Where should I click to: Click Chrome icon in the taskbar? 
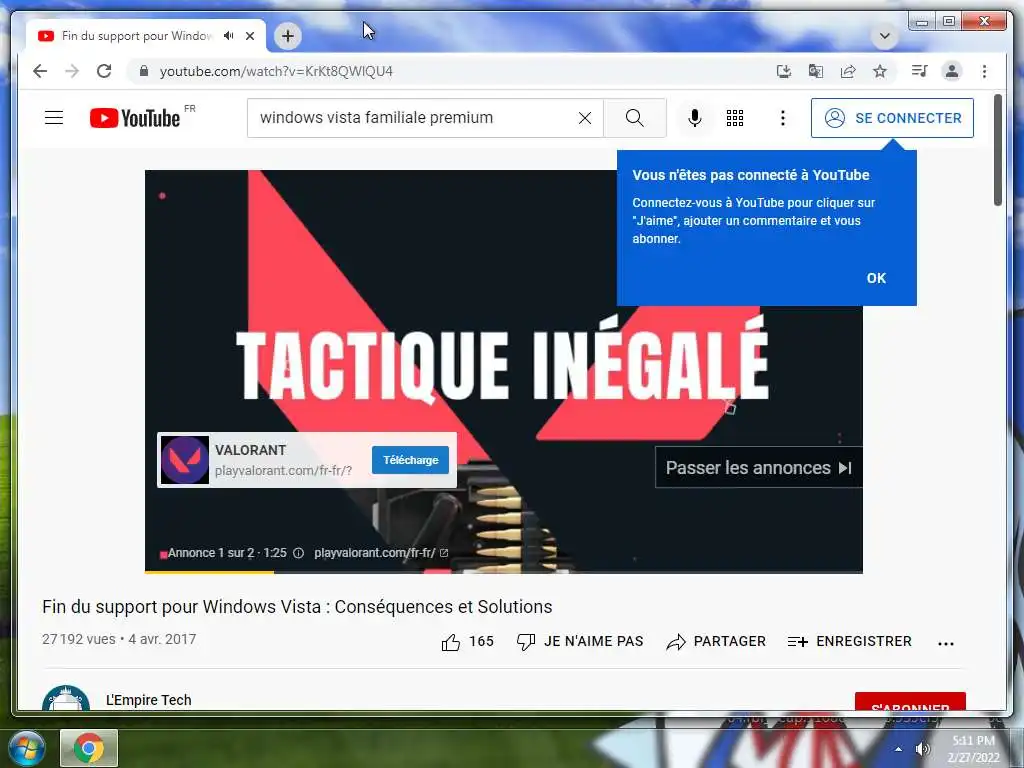pyautogui.click(x=89, y=748)
